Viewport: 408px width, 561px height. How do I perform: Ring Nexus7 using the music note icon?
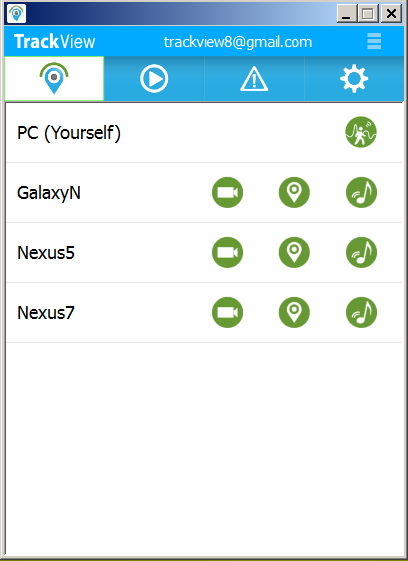pyautogui.click(x=361, y=312)
